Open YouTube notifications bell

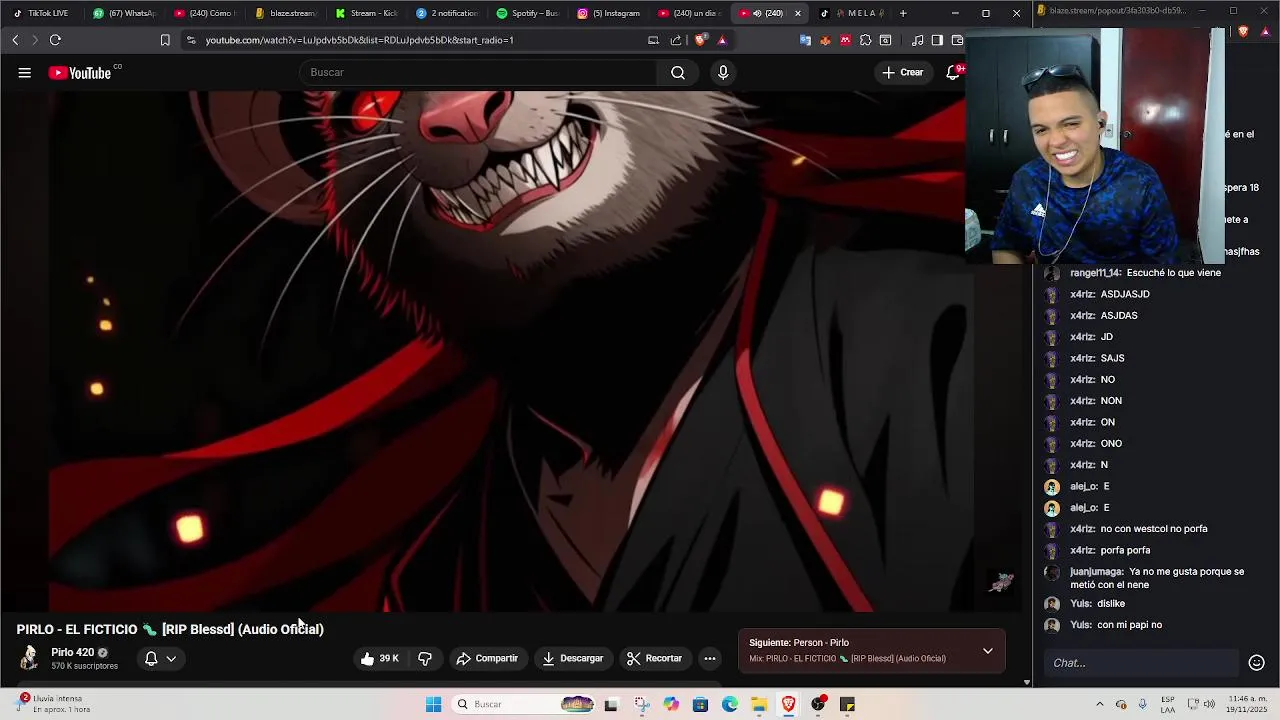point(953,72)
